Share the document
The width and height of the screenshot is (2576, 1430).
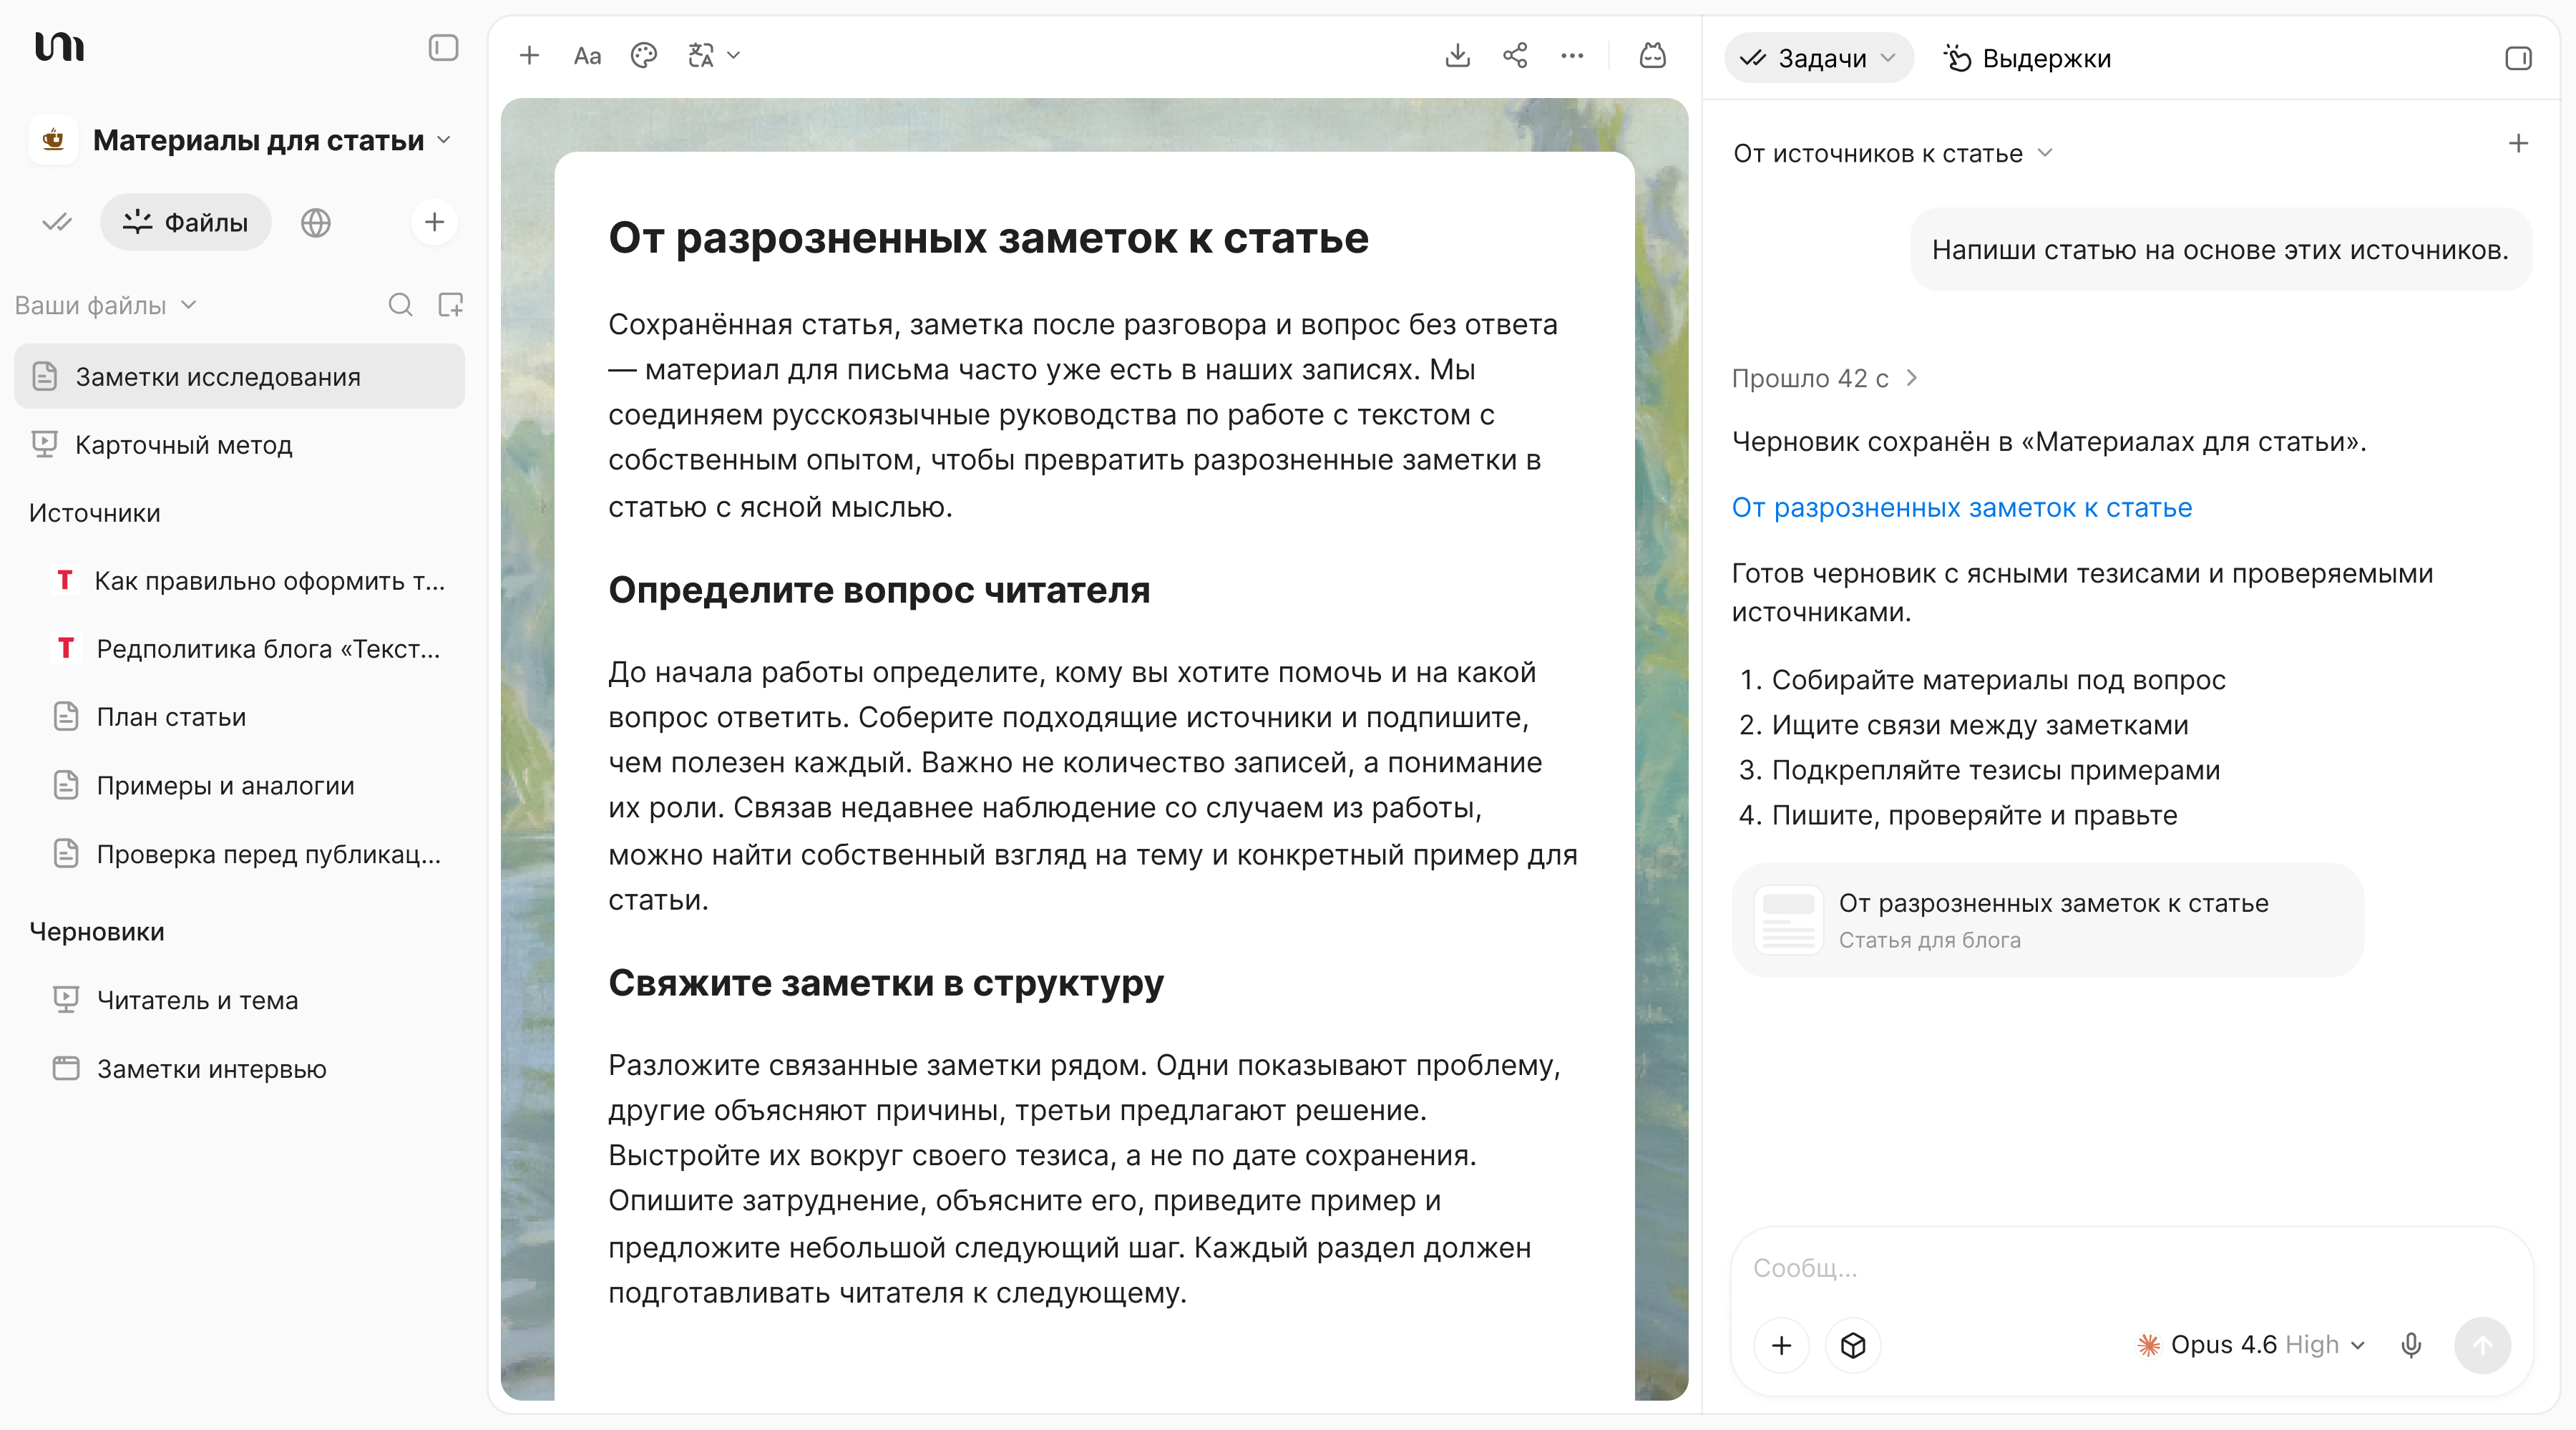(x=1515, y=56)
